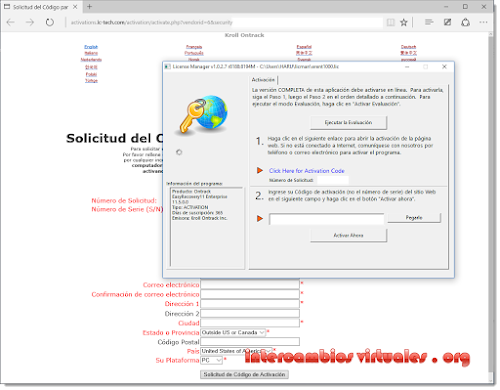Viewport: 500px width, 390px height.
Task: Switch page language to Français
Action: [194, 47]
